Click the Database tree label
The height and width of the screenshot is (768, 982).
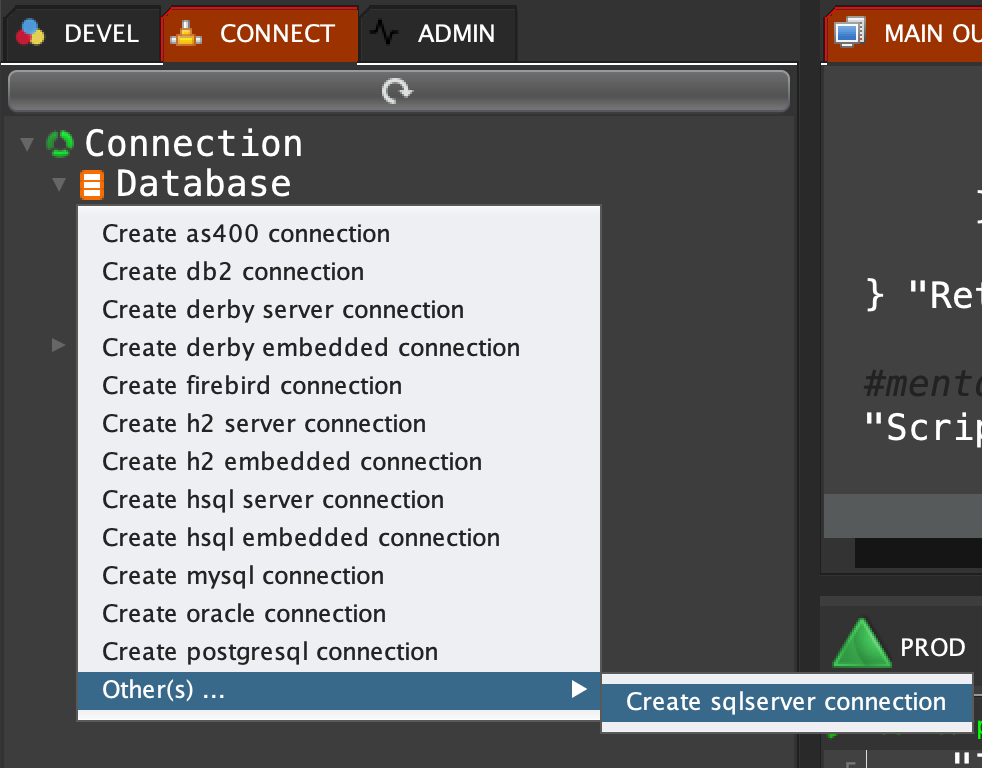tap(203, 184)
